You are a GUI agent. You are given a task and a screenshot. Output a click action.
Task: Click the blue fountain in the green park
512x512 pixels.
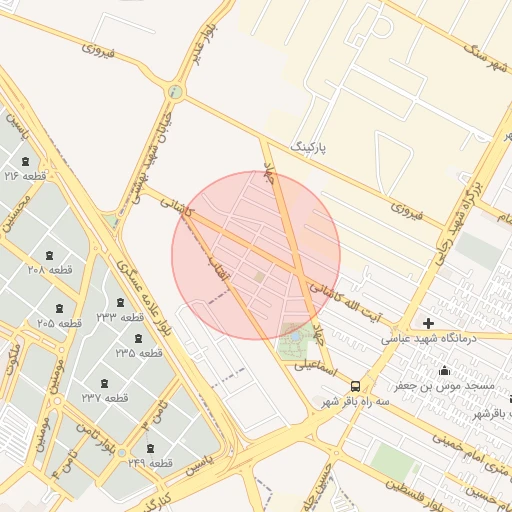point(295,337)
